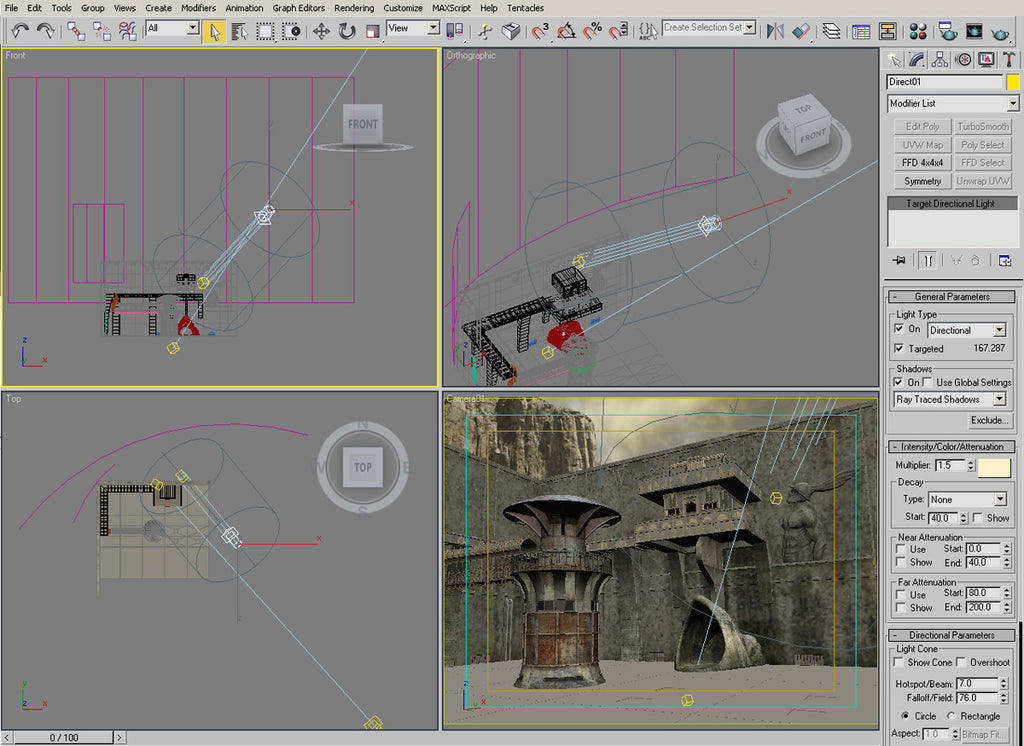Image resolution: width=1024 pixels, height=746 pixels.
Task: Click the Symmetry modifier button
Action: point(921,181)
